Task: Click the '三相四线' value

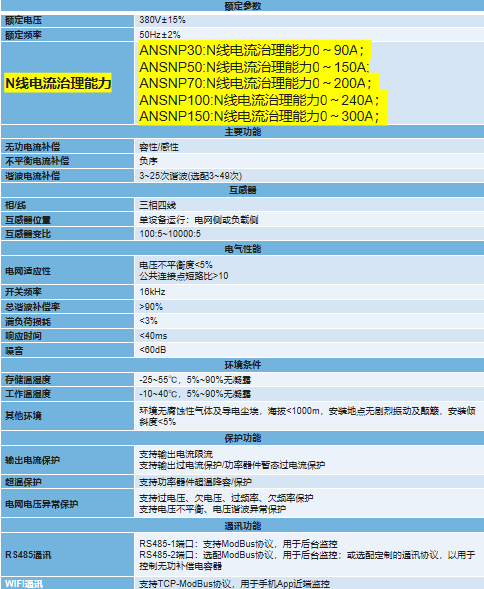Action: click(158, 205)
